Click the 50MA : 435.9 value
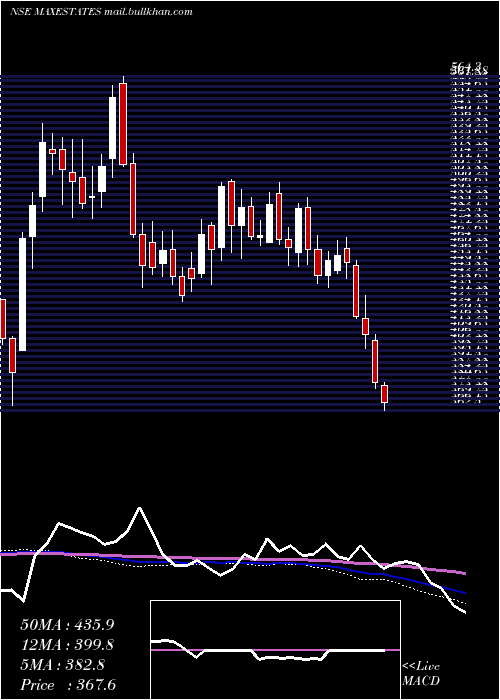The height and width of the screenshot is (700, 500). (67, 625)
